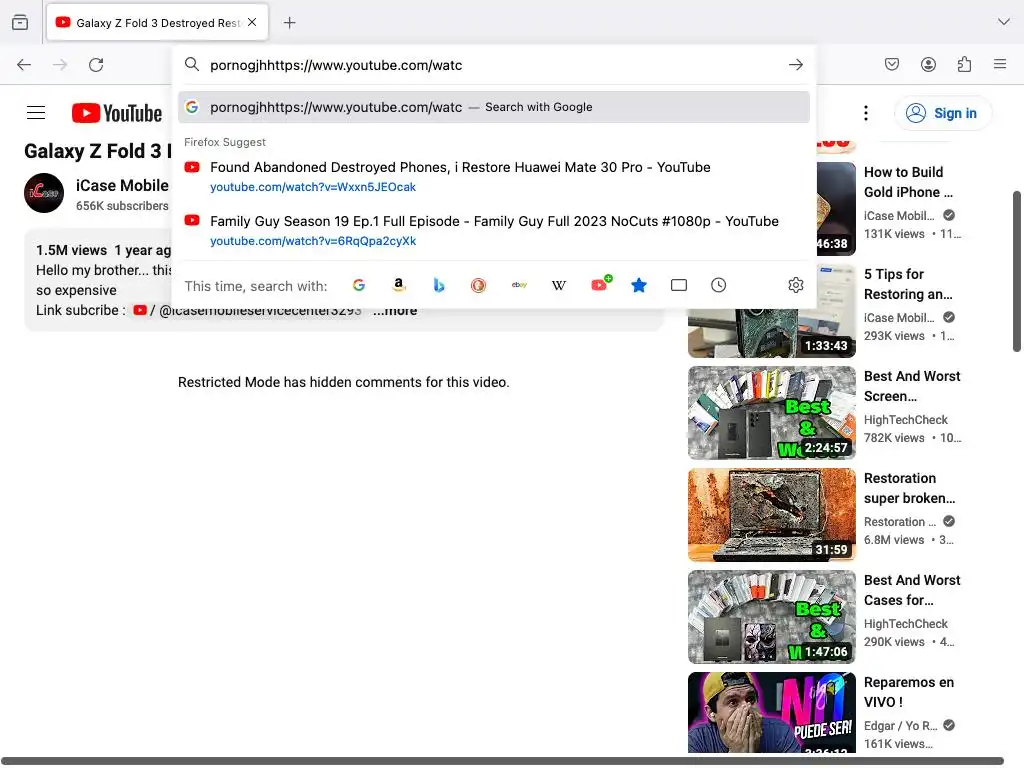Select the Search with Google suggestion
The image size is (1024, 768).
[x=494, y=107]
